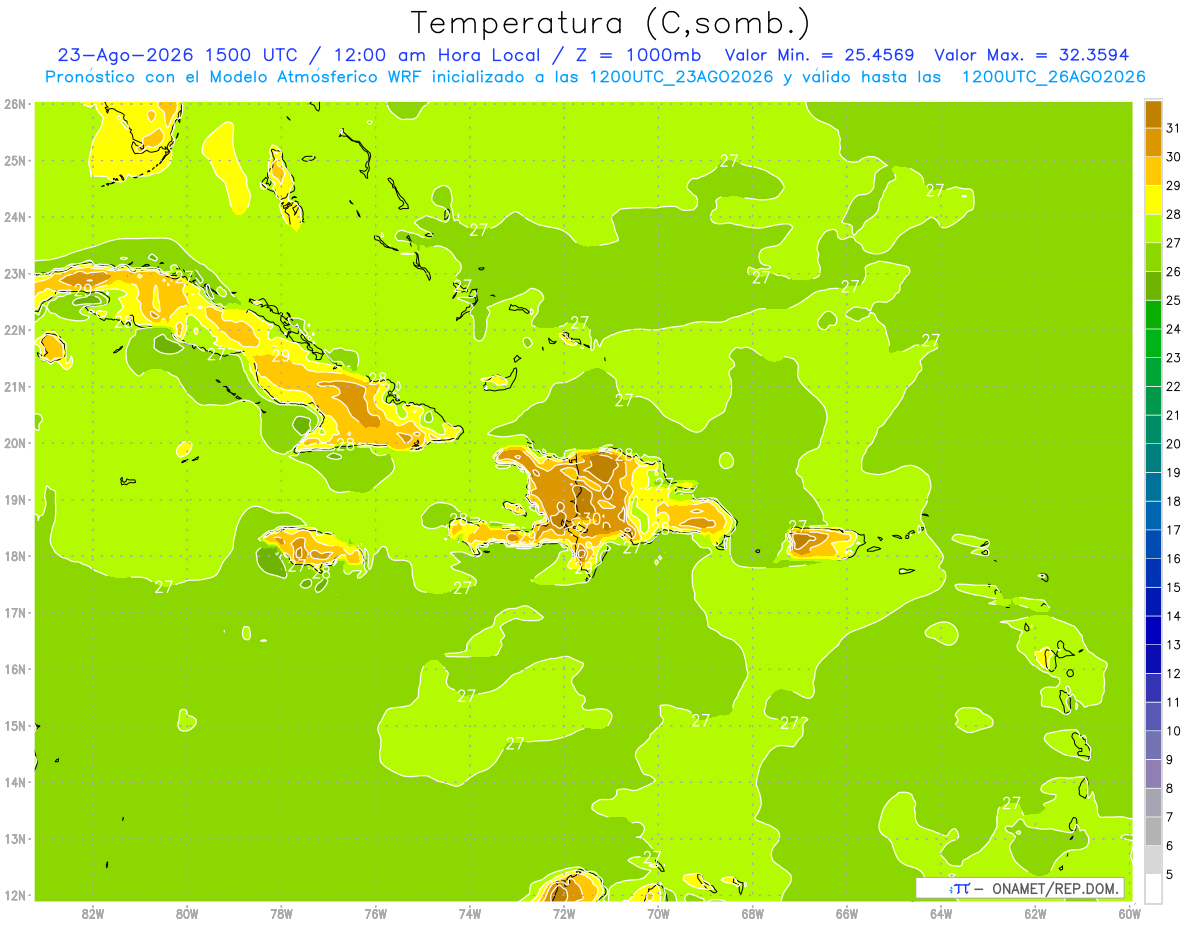This screenshot has width=1200, height=927.
Task: Click the '16N' latitude axis label
Action: tap(14, 669)
